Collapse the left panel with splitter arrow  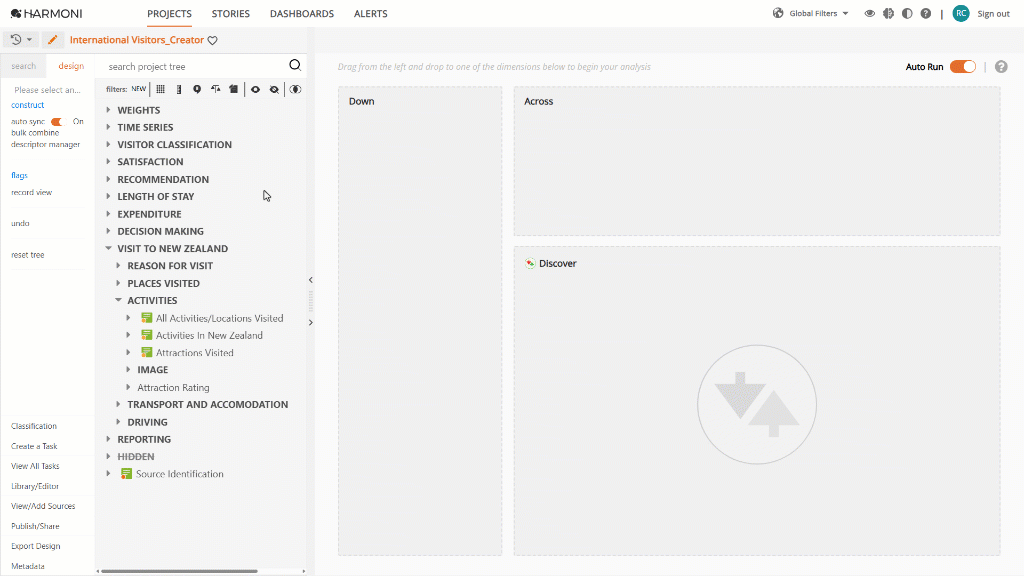311,280
